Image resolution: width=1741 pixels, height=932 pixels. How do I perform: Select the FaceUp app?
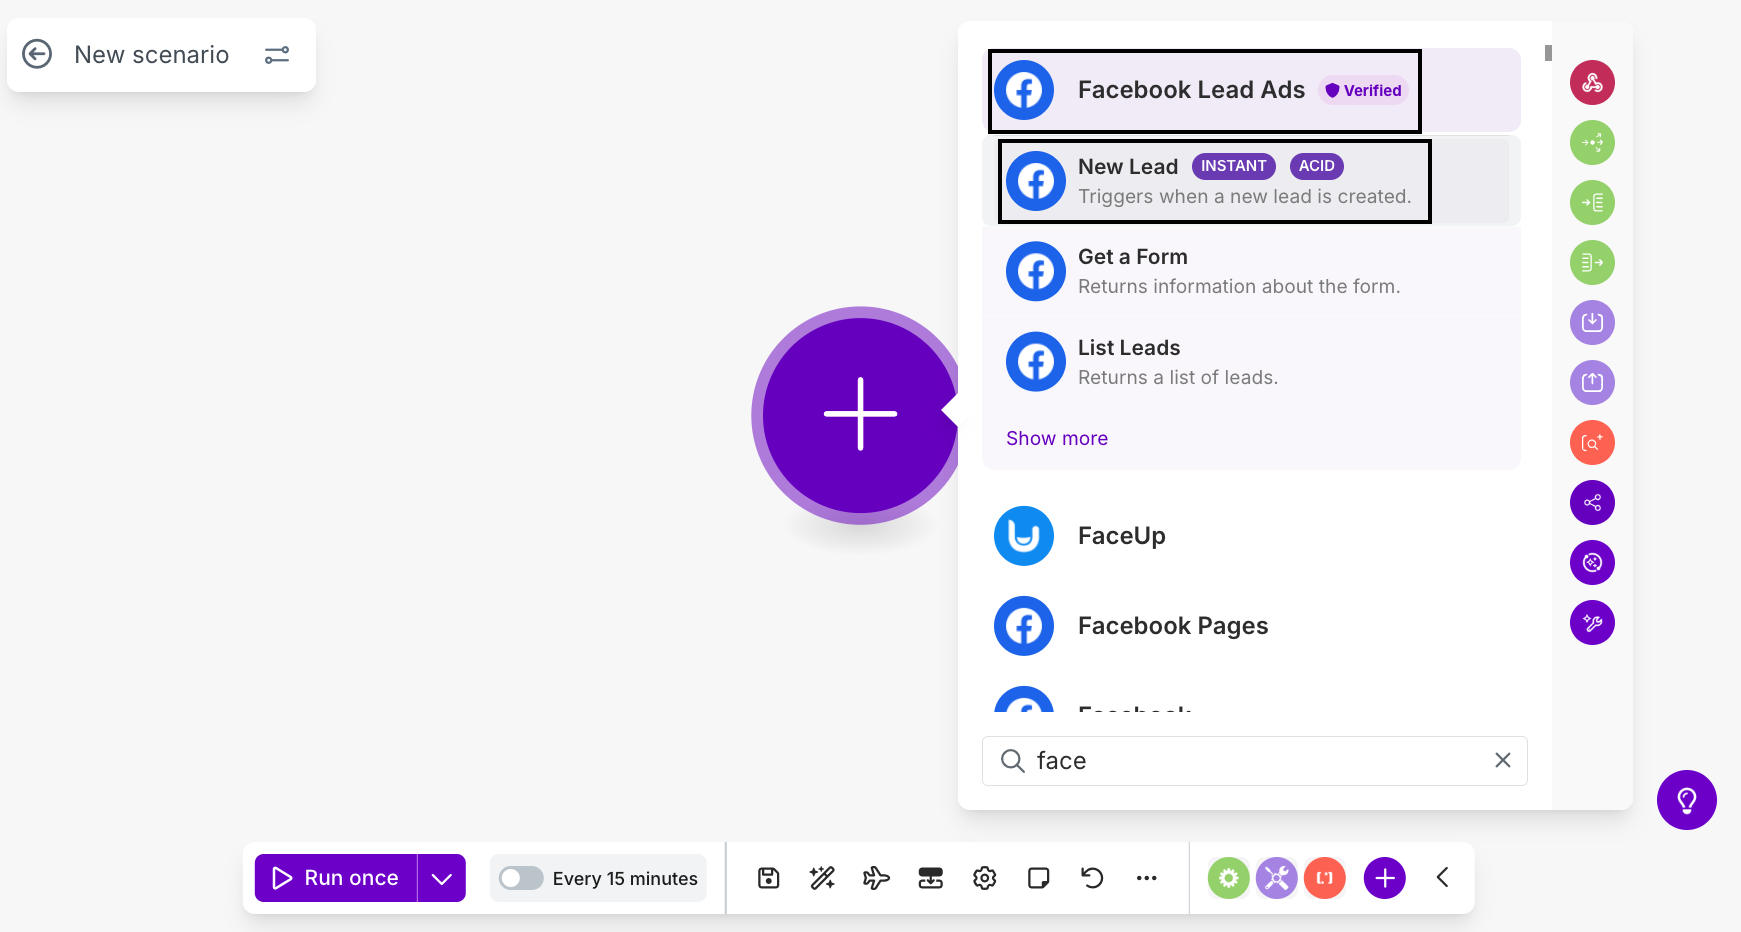click(1251, 536)
